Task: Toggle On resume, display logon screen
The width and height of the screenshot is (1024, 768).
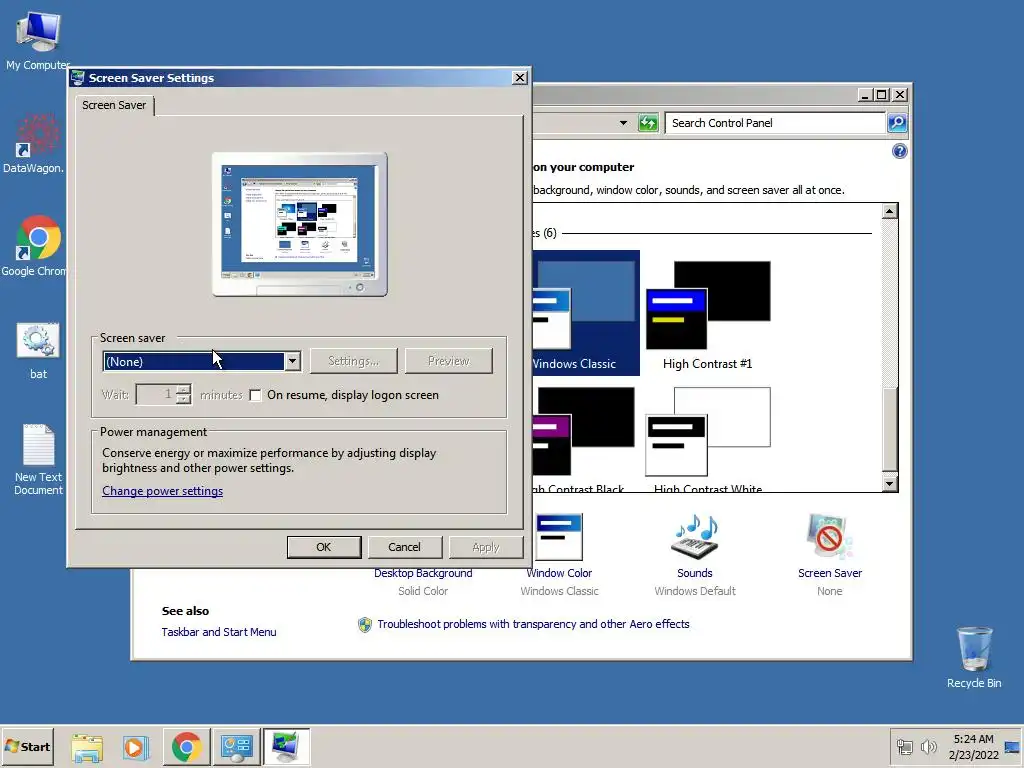Action: click(x=255, y=395)
